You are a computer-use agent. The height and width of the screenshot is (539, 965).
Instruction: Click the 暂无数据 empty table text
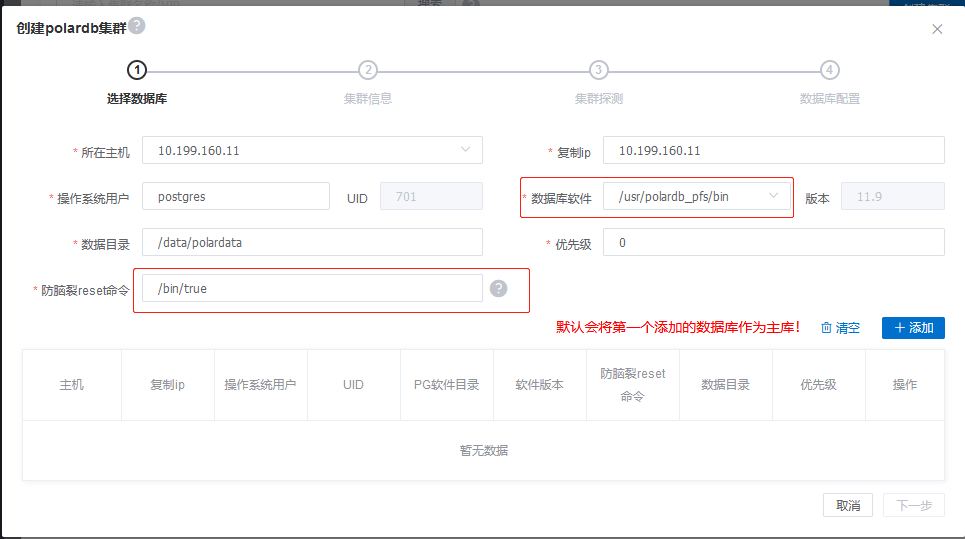point(484,450)
